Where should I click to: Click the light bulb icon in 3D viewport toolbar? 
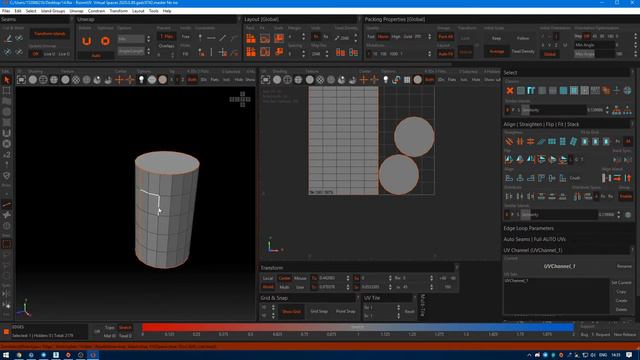(x=141, y=80)
